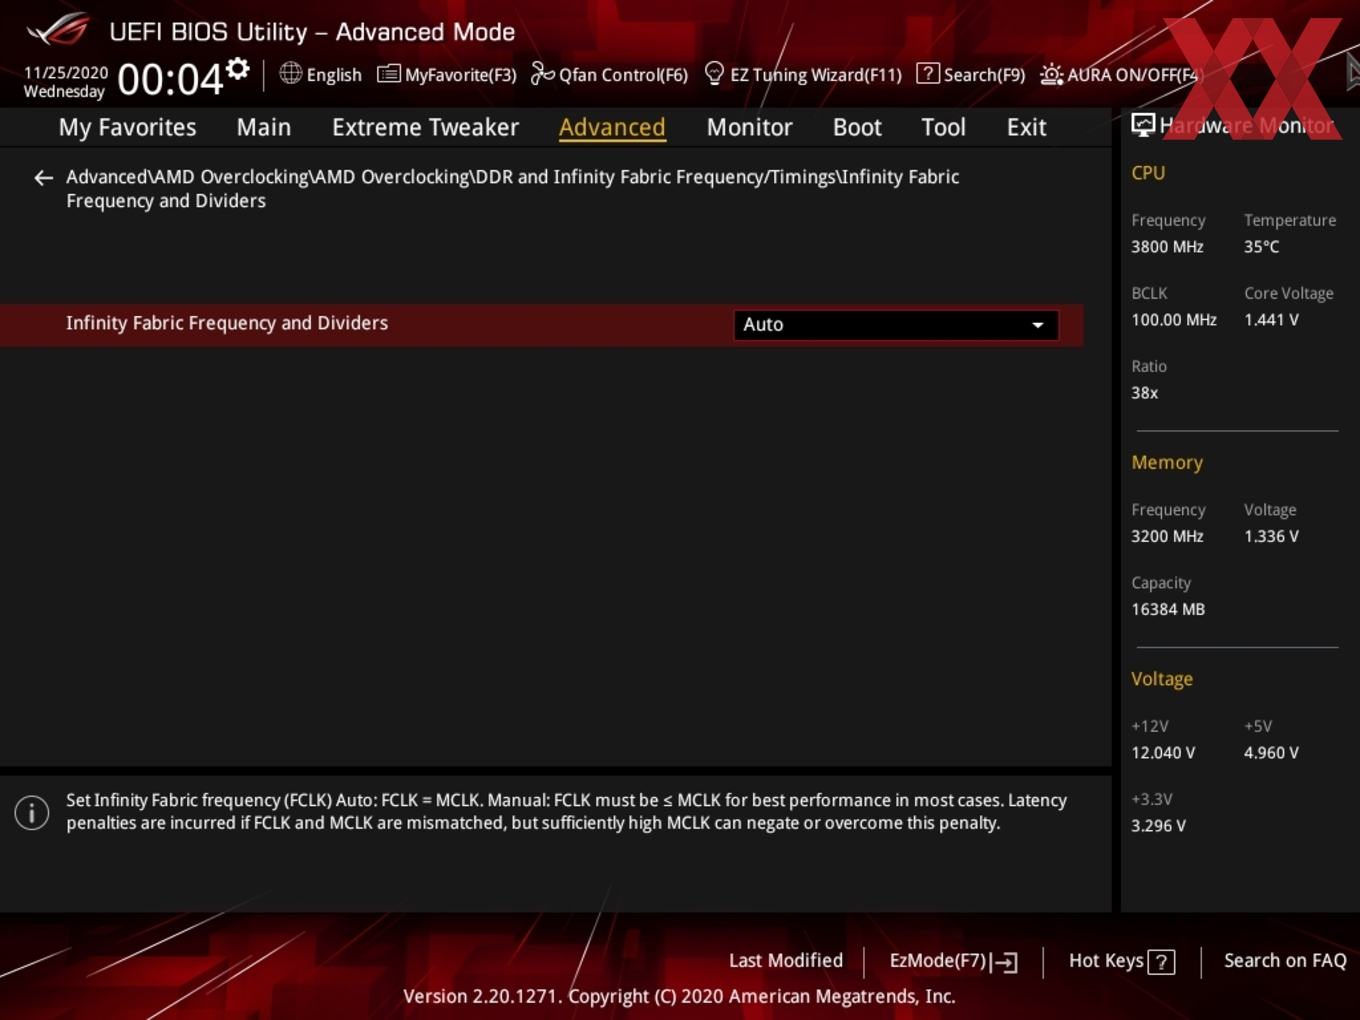Image resolution: width=1360 pixels, height=1020 pixels.
Task: Click CPU temperature value 35°C
Action: click(x=1261, y=246)
